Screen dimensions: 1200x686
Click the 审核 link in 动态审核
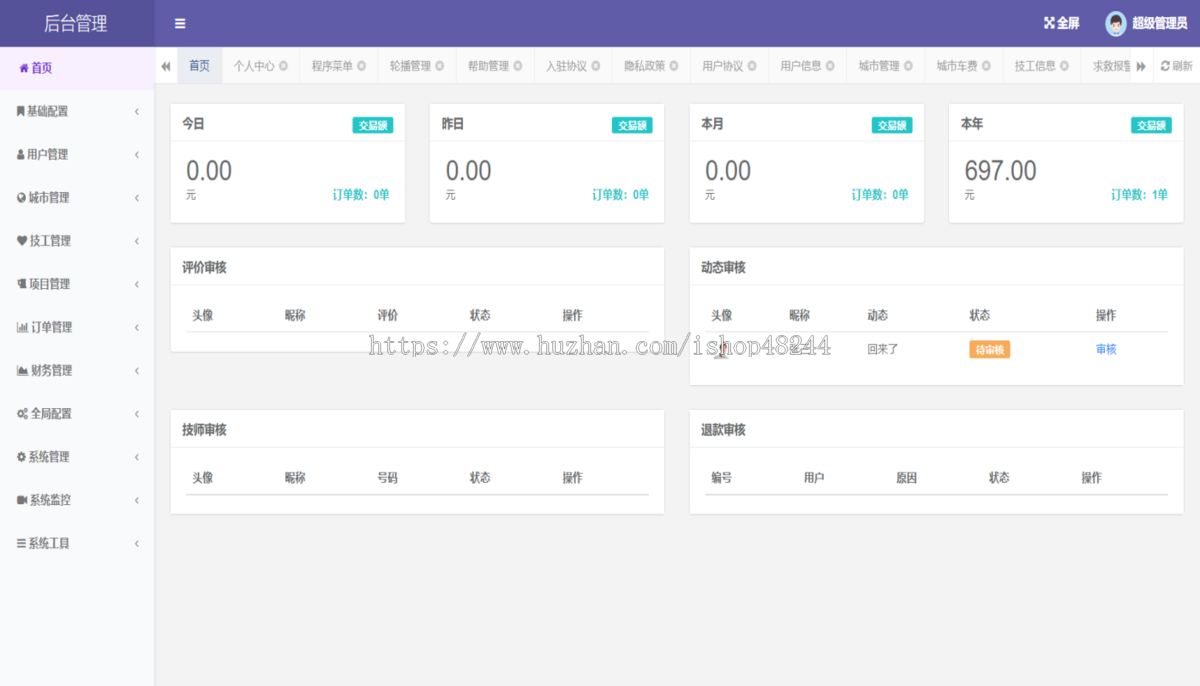point(1106,350)
